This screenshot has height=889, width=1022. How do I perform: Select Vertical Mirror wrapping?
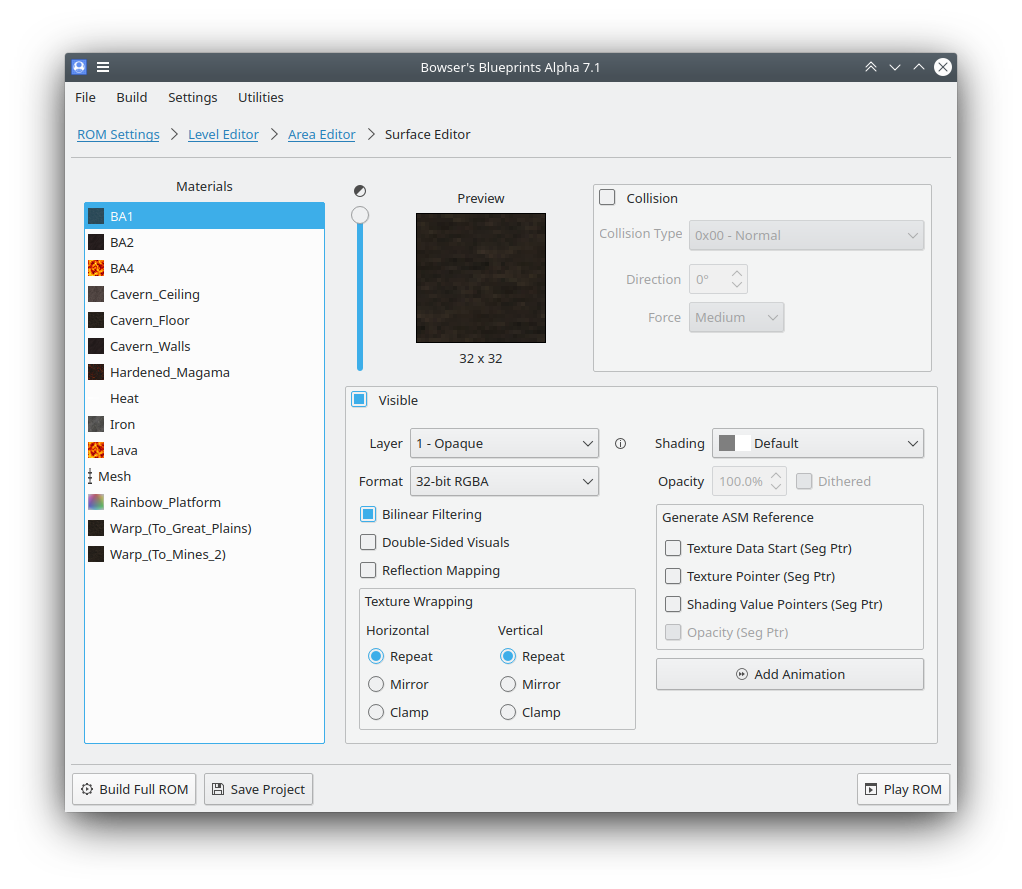coord(508,684)
